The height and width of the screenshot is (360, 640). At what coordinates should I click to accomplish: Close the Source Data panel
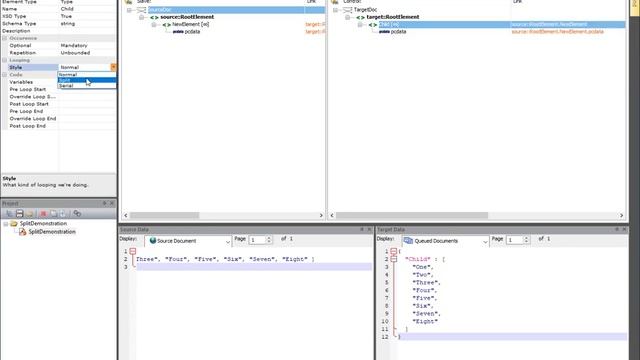tap(369, 229)
